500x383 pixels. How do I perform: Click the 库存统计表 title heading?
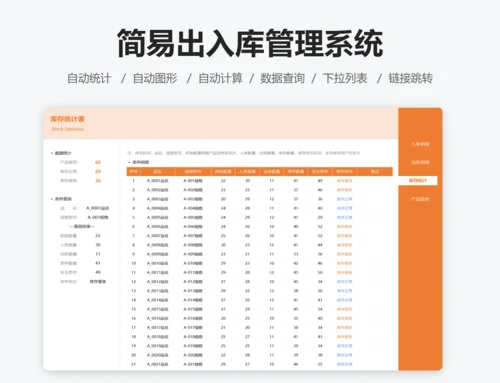tap(67, 119)
